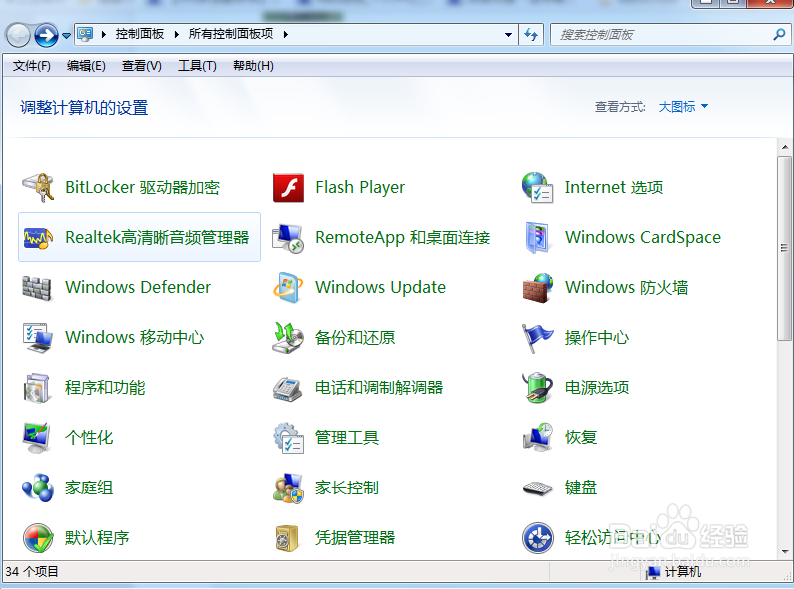Click the 搜索控制面板 search field
The width and height of the screenshot is (794, 589).
tap(663, 34)
